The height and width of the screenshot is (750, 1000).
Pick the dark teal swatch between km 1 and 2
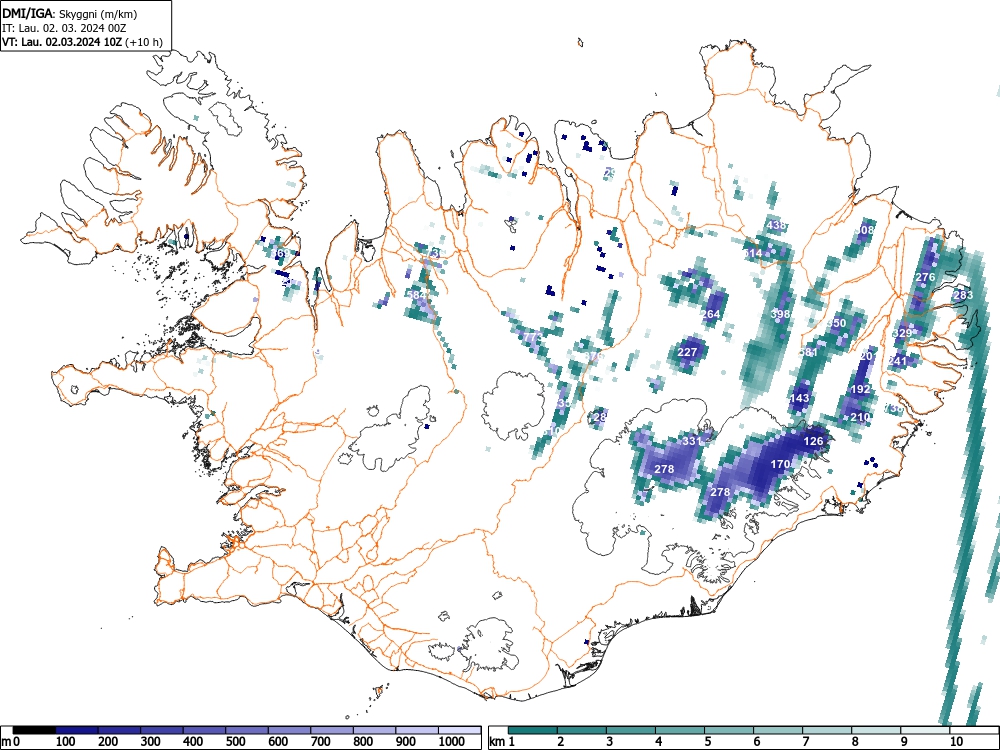coord(533,730)
